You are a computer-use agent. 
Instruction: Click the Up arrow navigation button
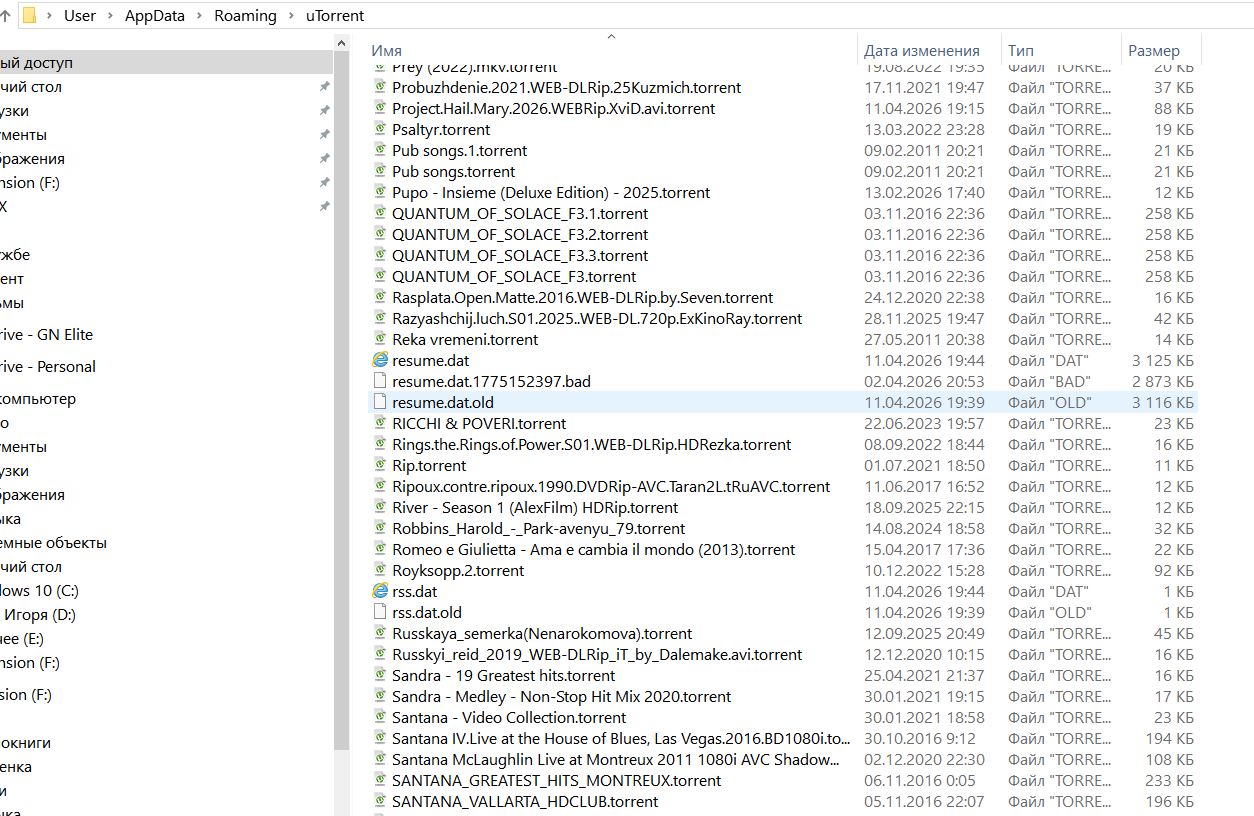pos(6,15)
